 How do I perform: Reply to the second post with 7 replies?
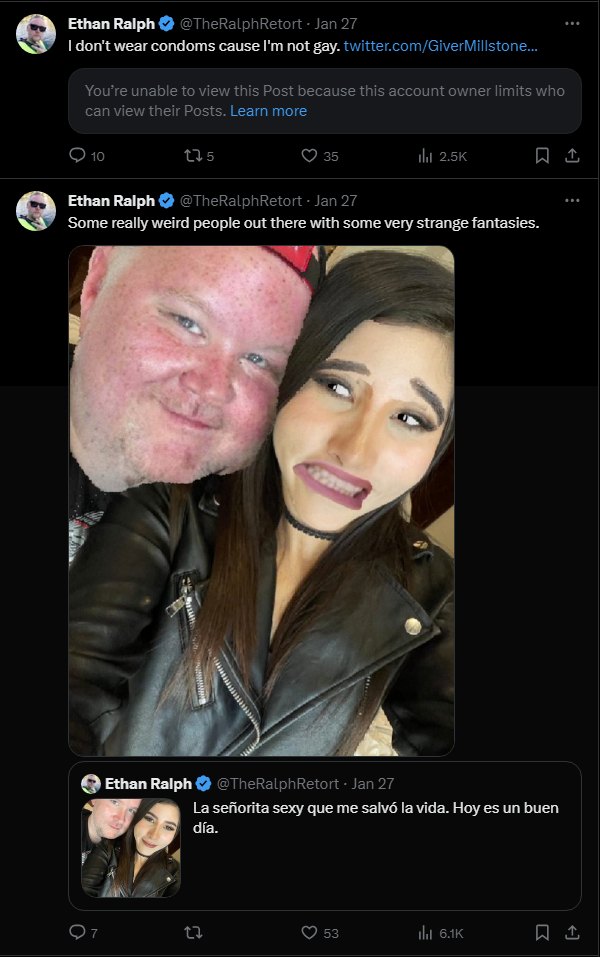point(83,932)
